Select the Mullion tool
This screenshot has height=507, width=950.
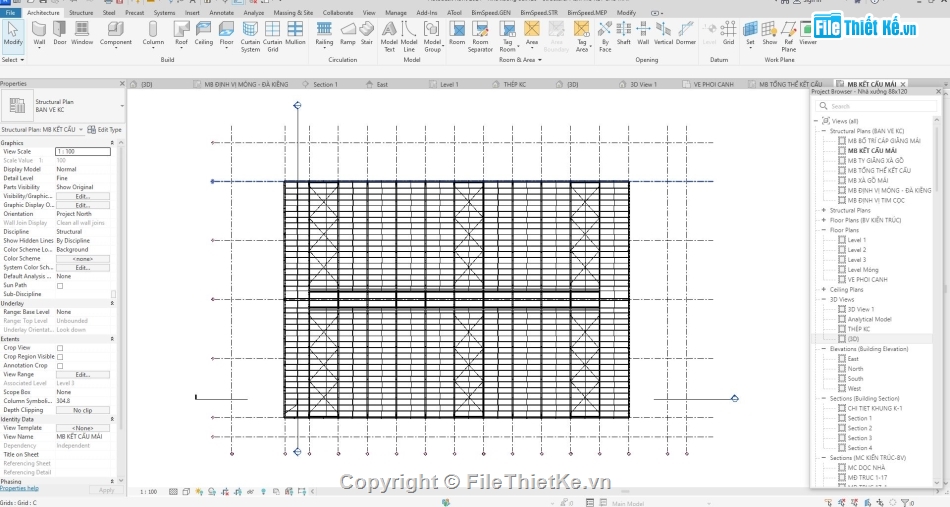pyautogui.click(x=295, y=33)
